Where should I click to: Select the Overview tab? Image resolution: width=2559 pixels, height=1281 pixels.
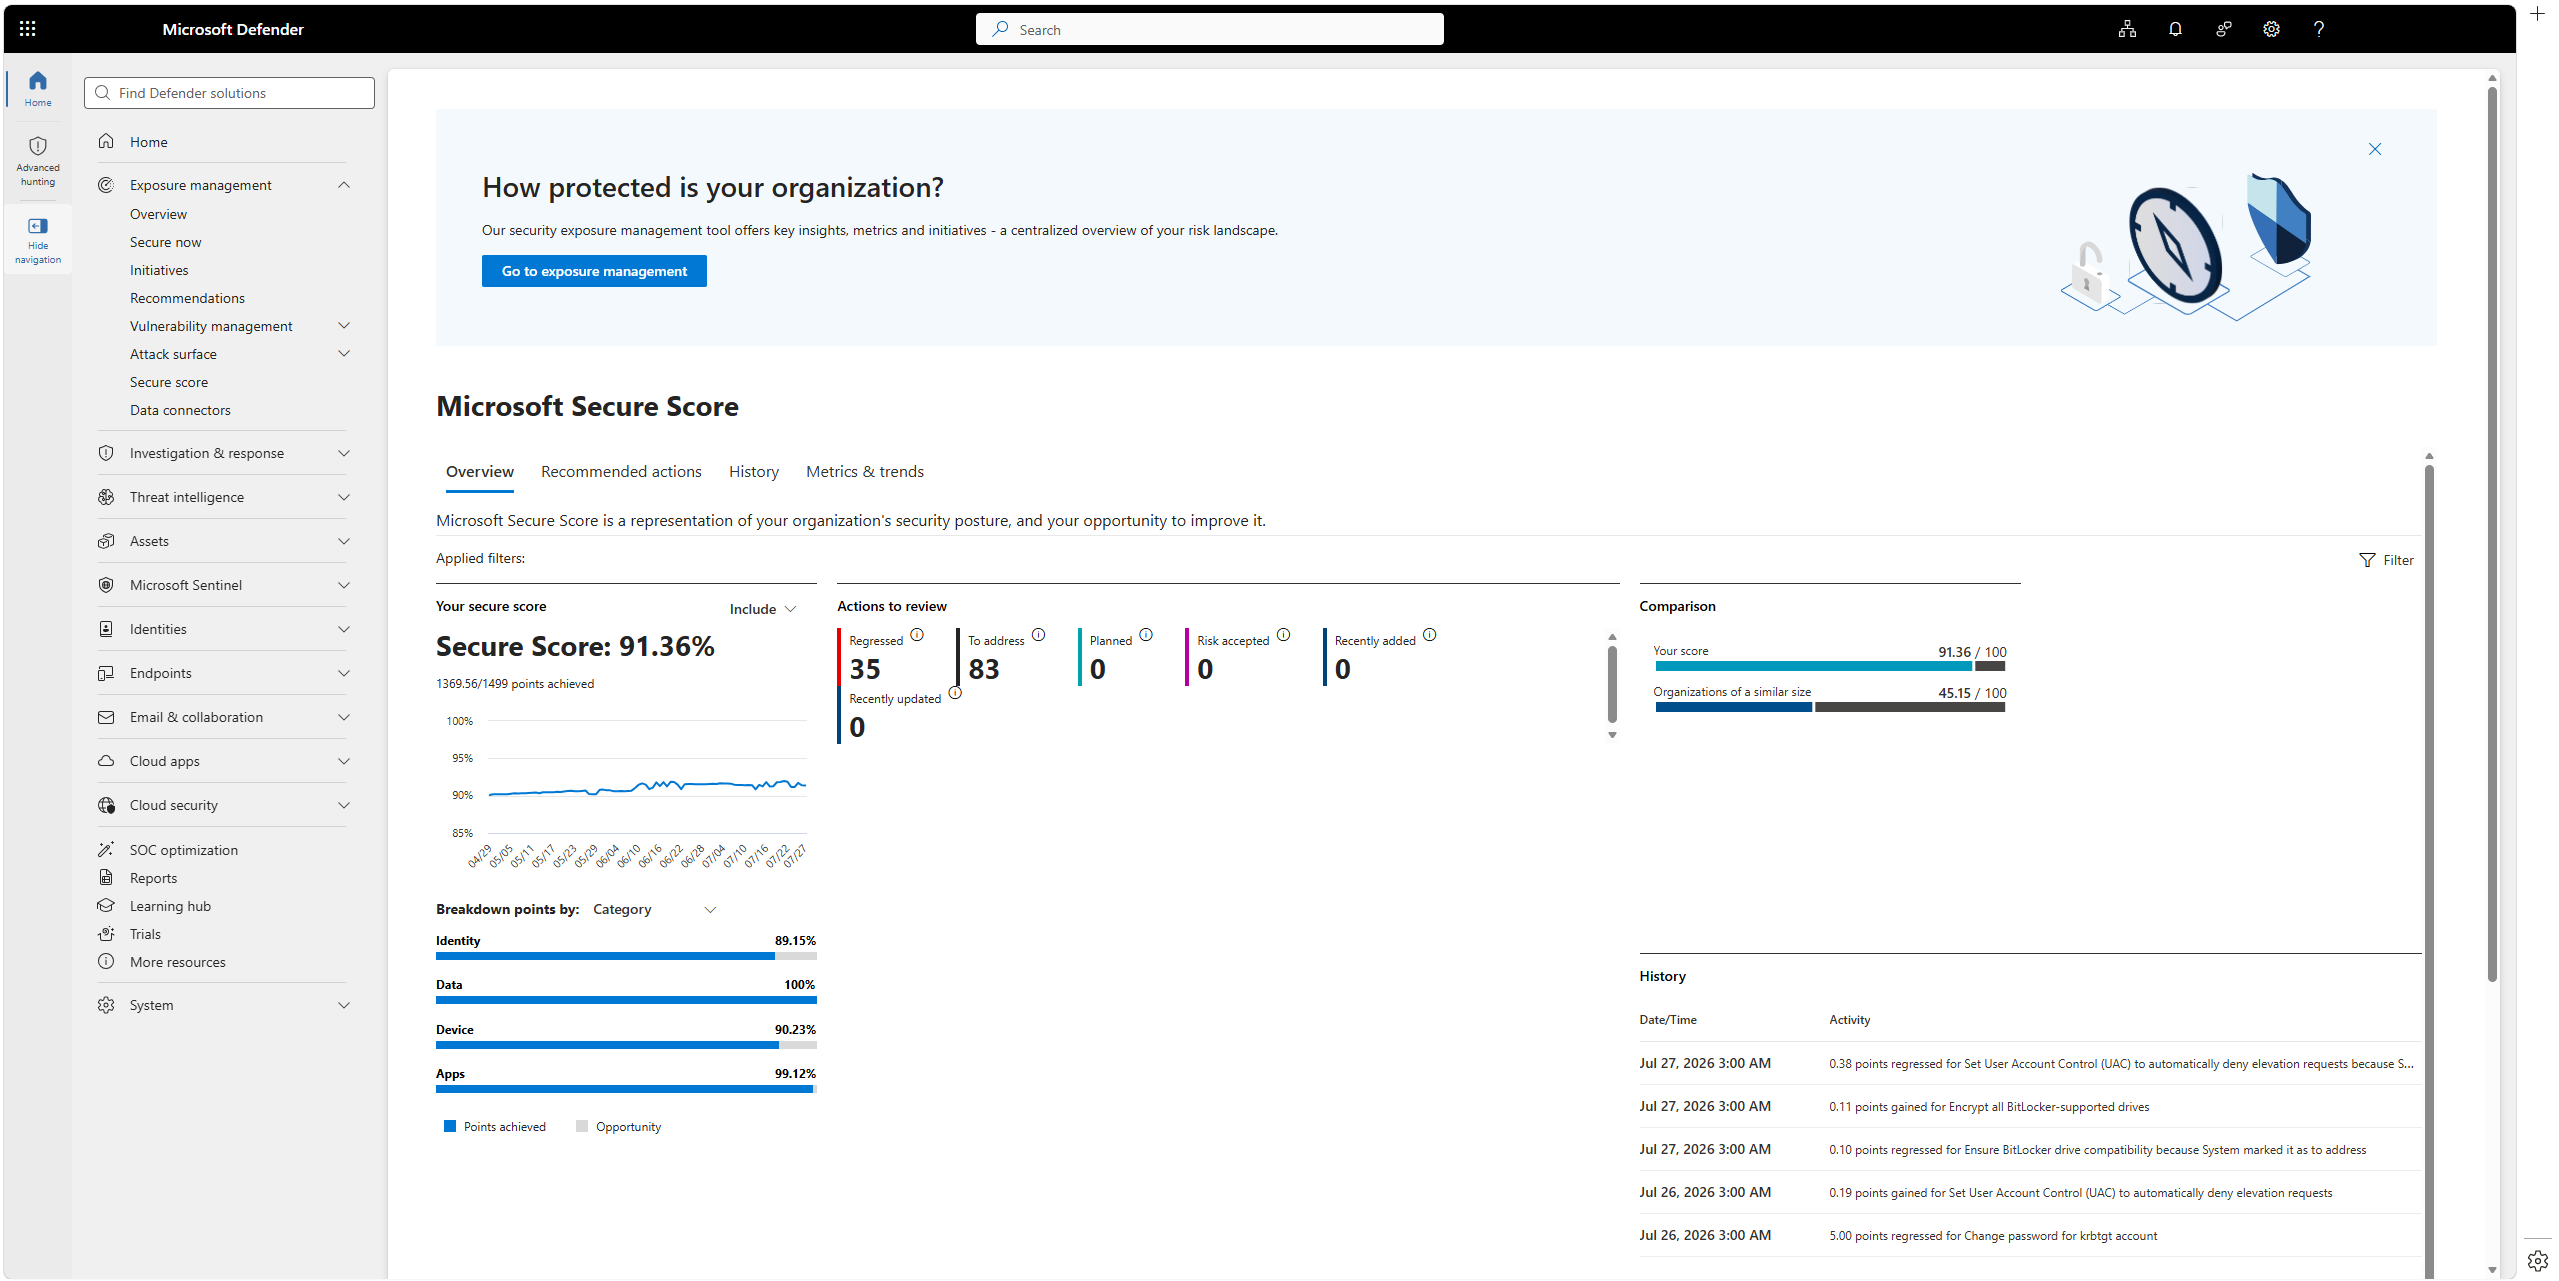pyautogui.click(x=480, y=472)
